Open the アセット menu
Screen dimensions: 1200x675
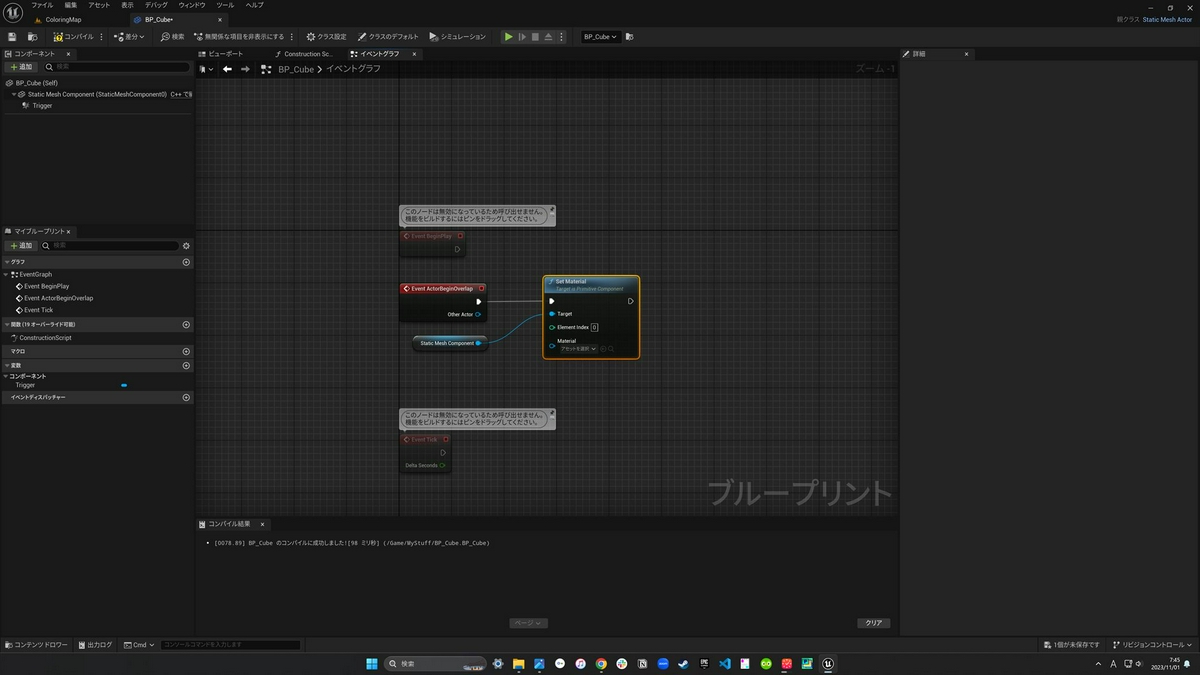99,5
